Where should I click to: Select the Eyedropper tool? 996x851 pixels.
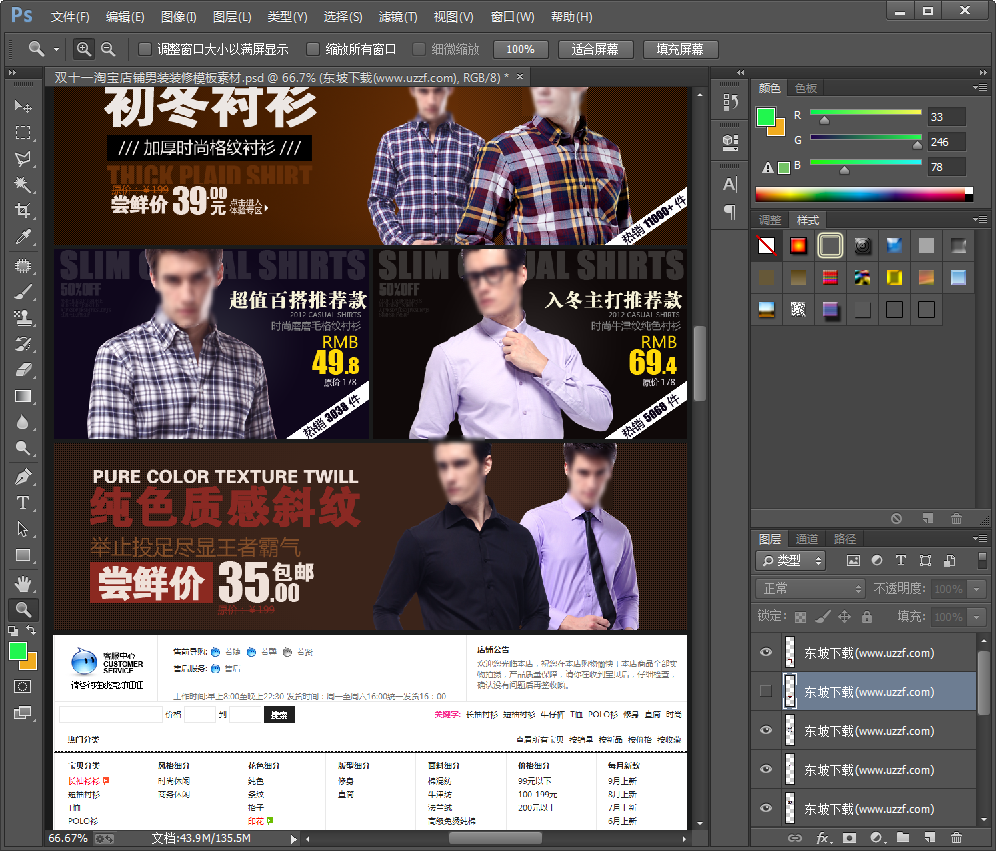pyautogui.click(x=22, y=237)
